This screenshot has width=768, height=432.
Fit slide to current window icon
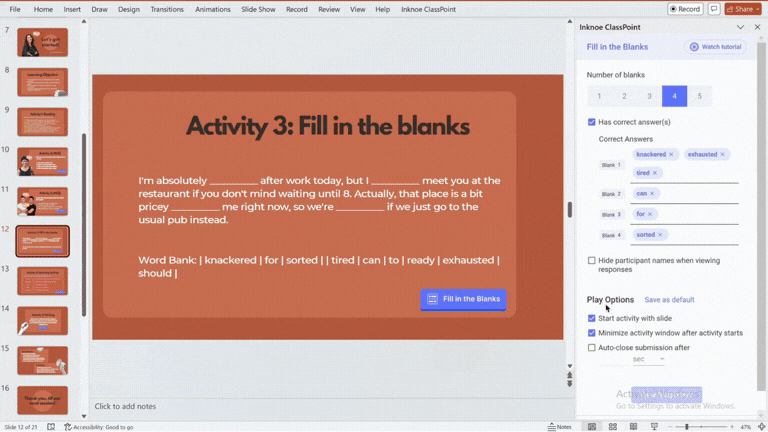(759, 426)
